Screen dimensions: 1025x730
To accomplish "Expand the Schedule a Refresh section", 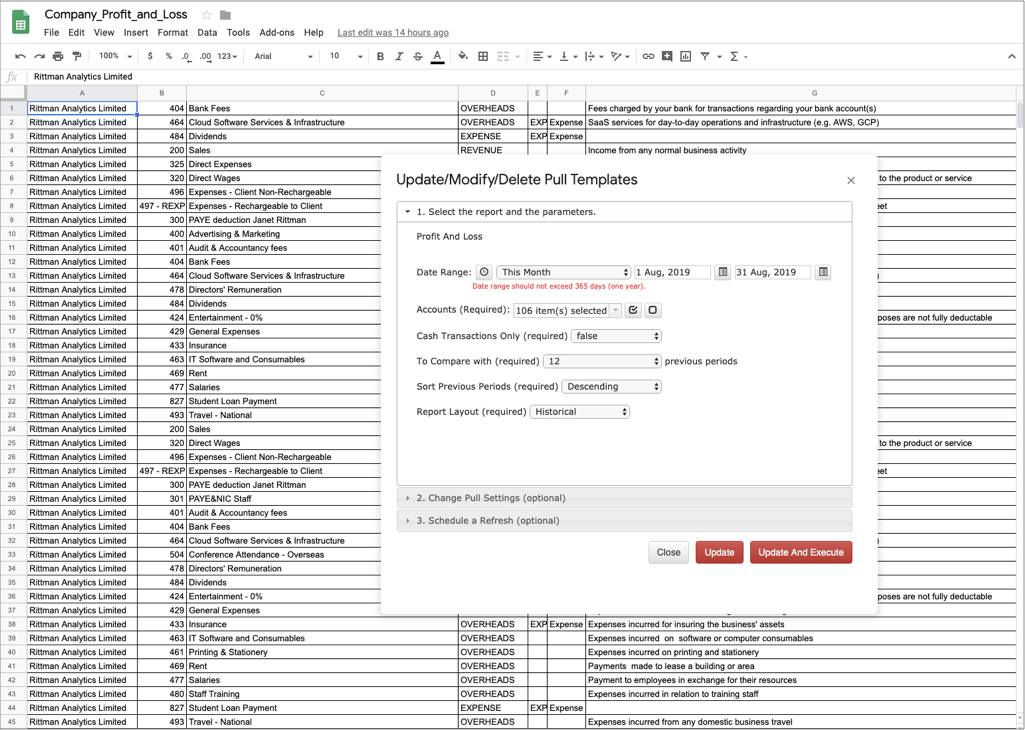I will tap(624, 521).
